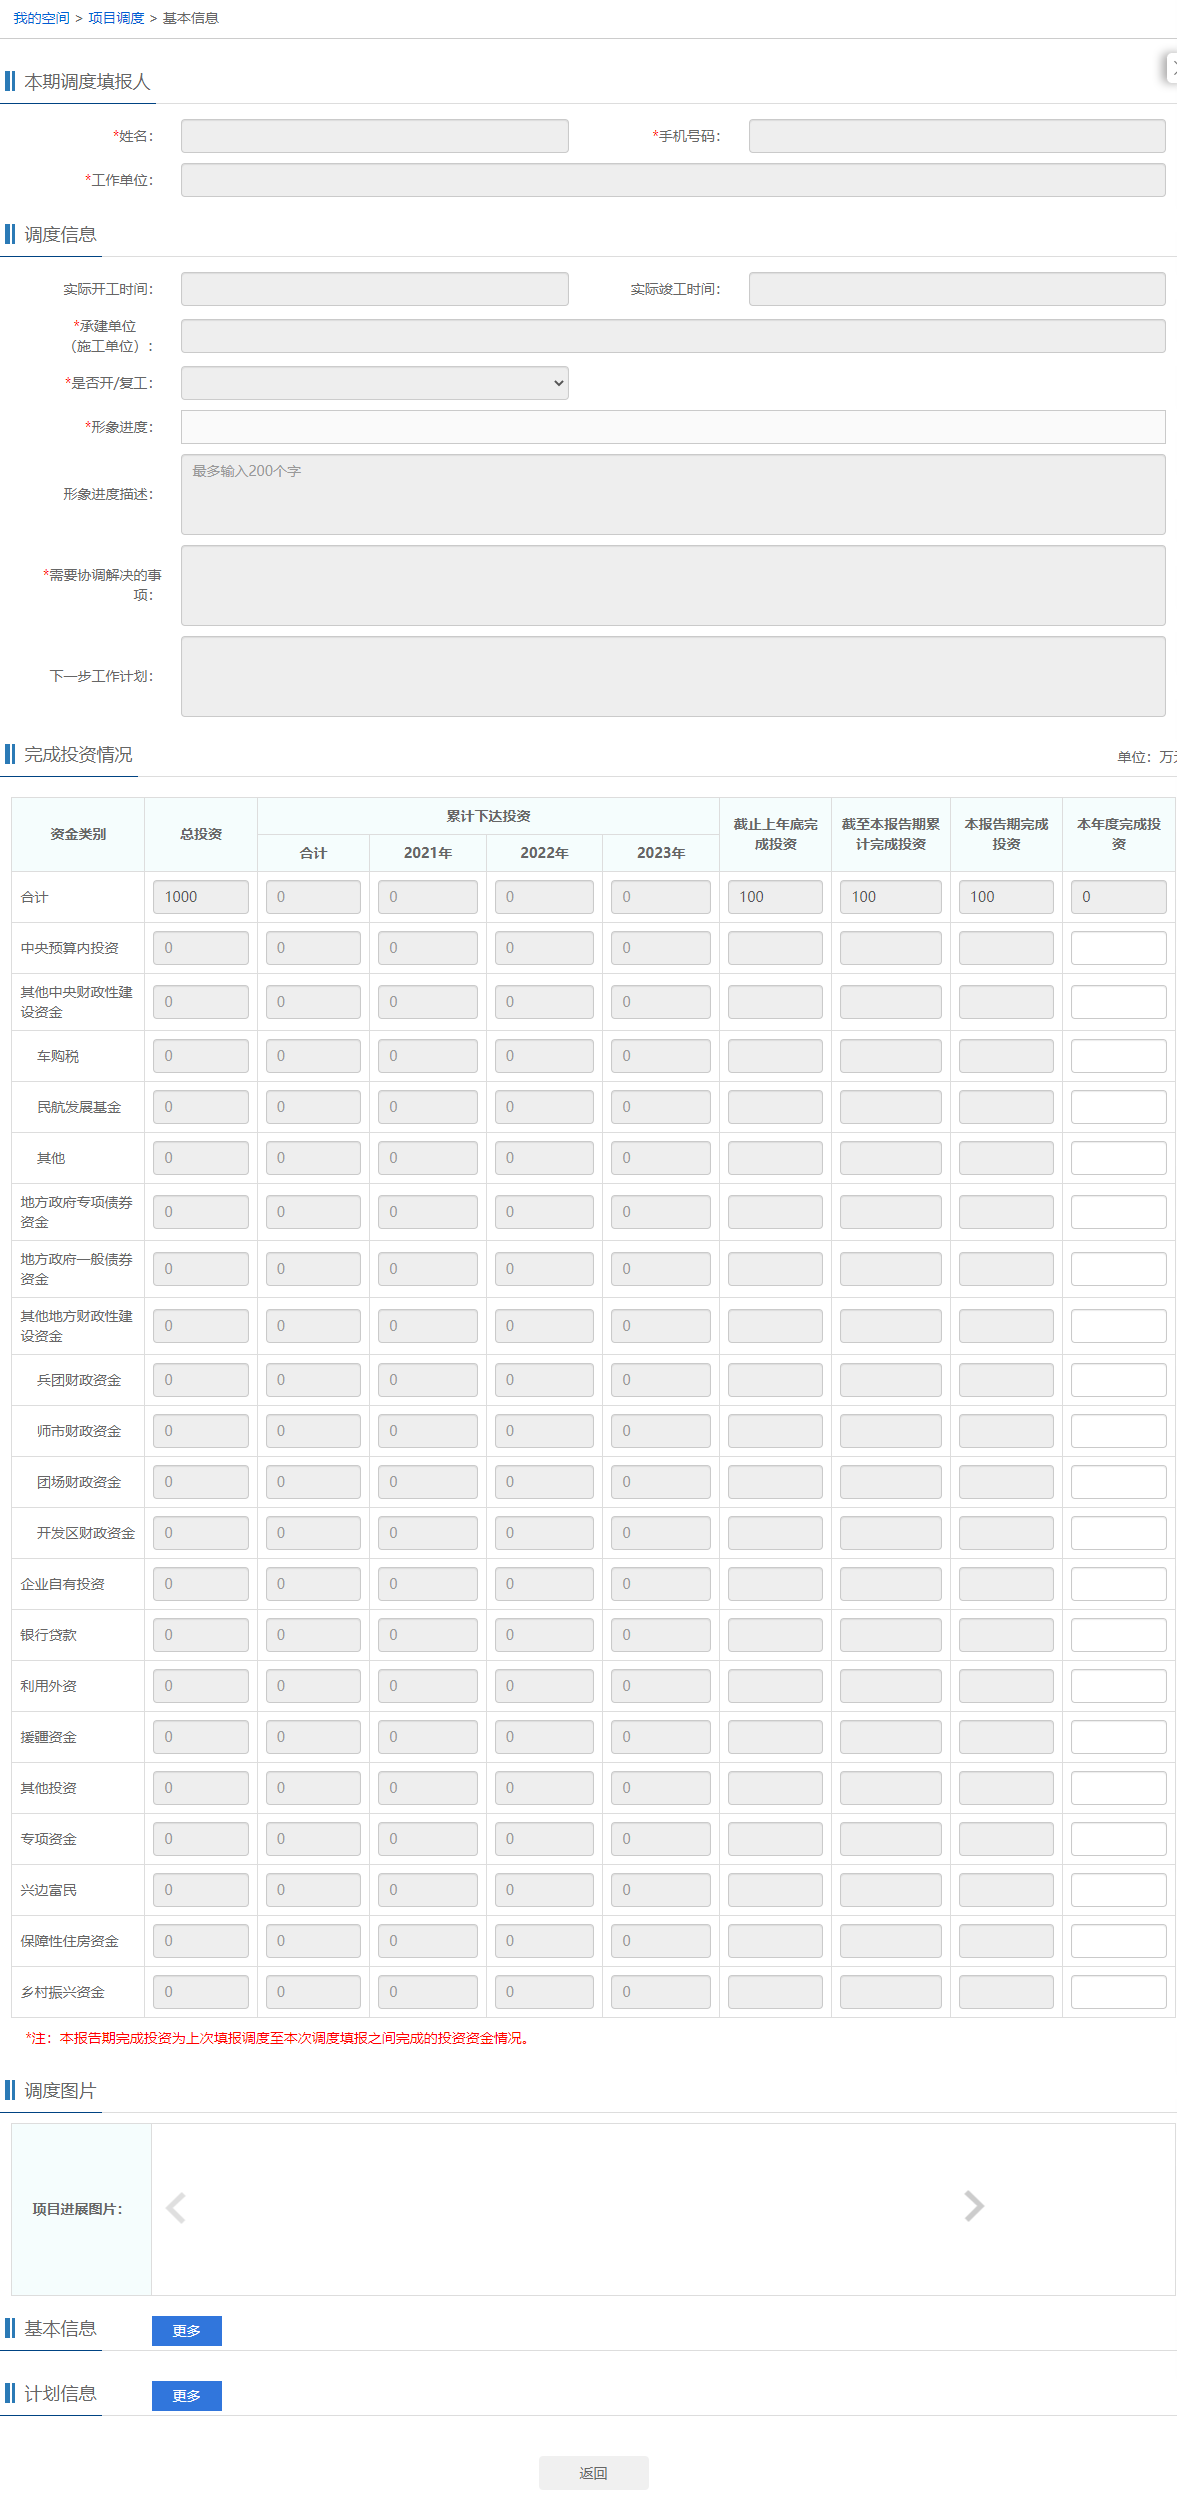Focus the 姓名 text field
Screen dimensions: 1177x2503
[x=374, y=136]
